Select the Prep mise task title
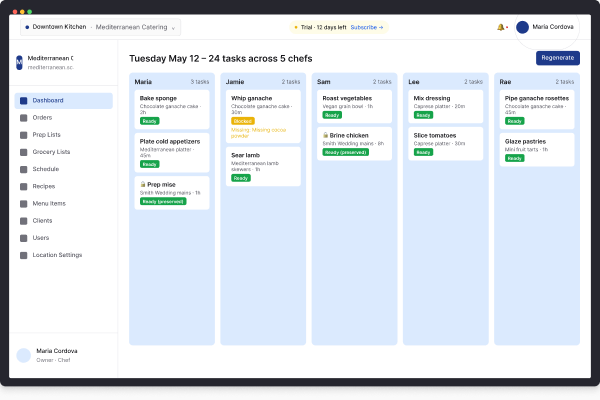 point(161,184)
